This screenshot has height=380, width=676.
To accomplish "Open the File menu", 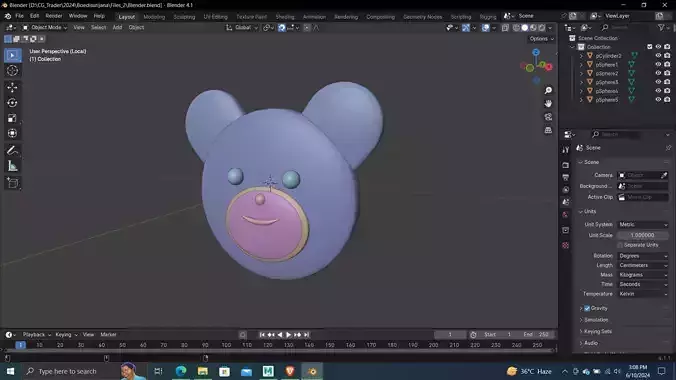I will 19,16.
